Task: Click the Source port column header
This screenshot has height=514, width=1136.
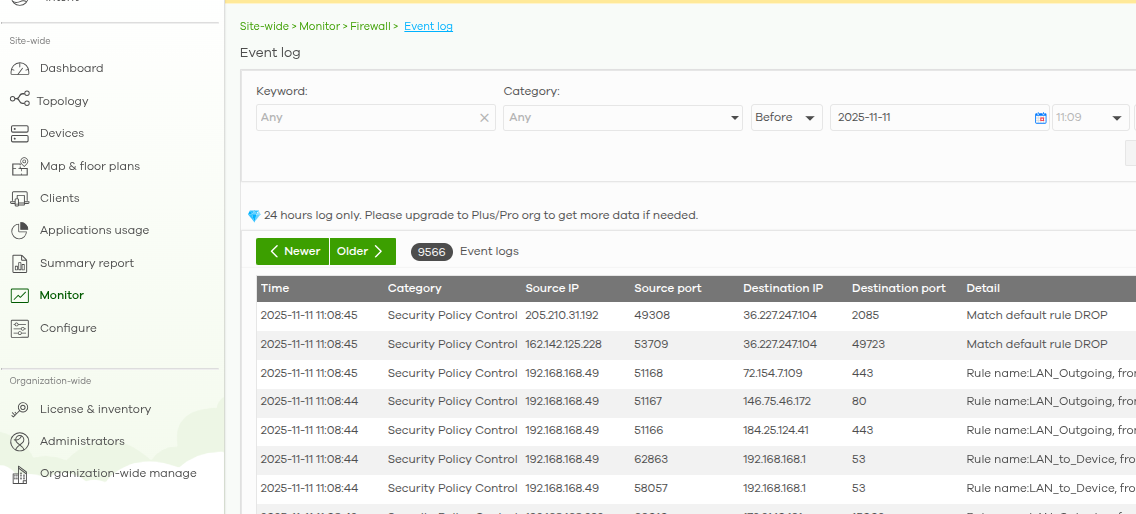Action: pos(668,289)
